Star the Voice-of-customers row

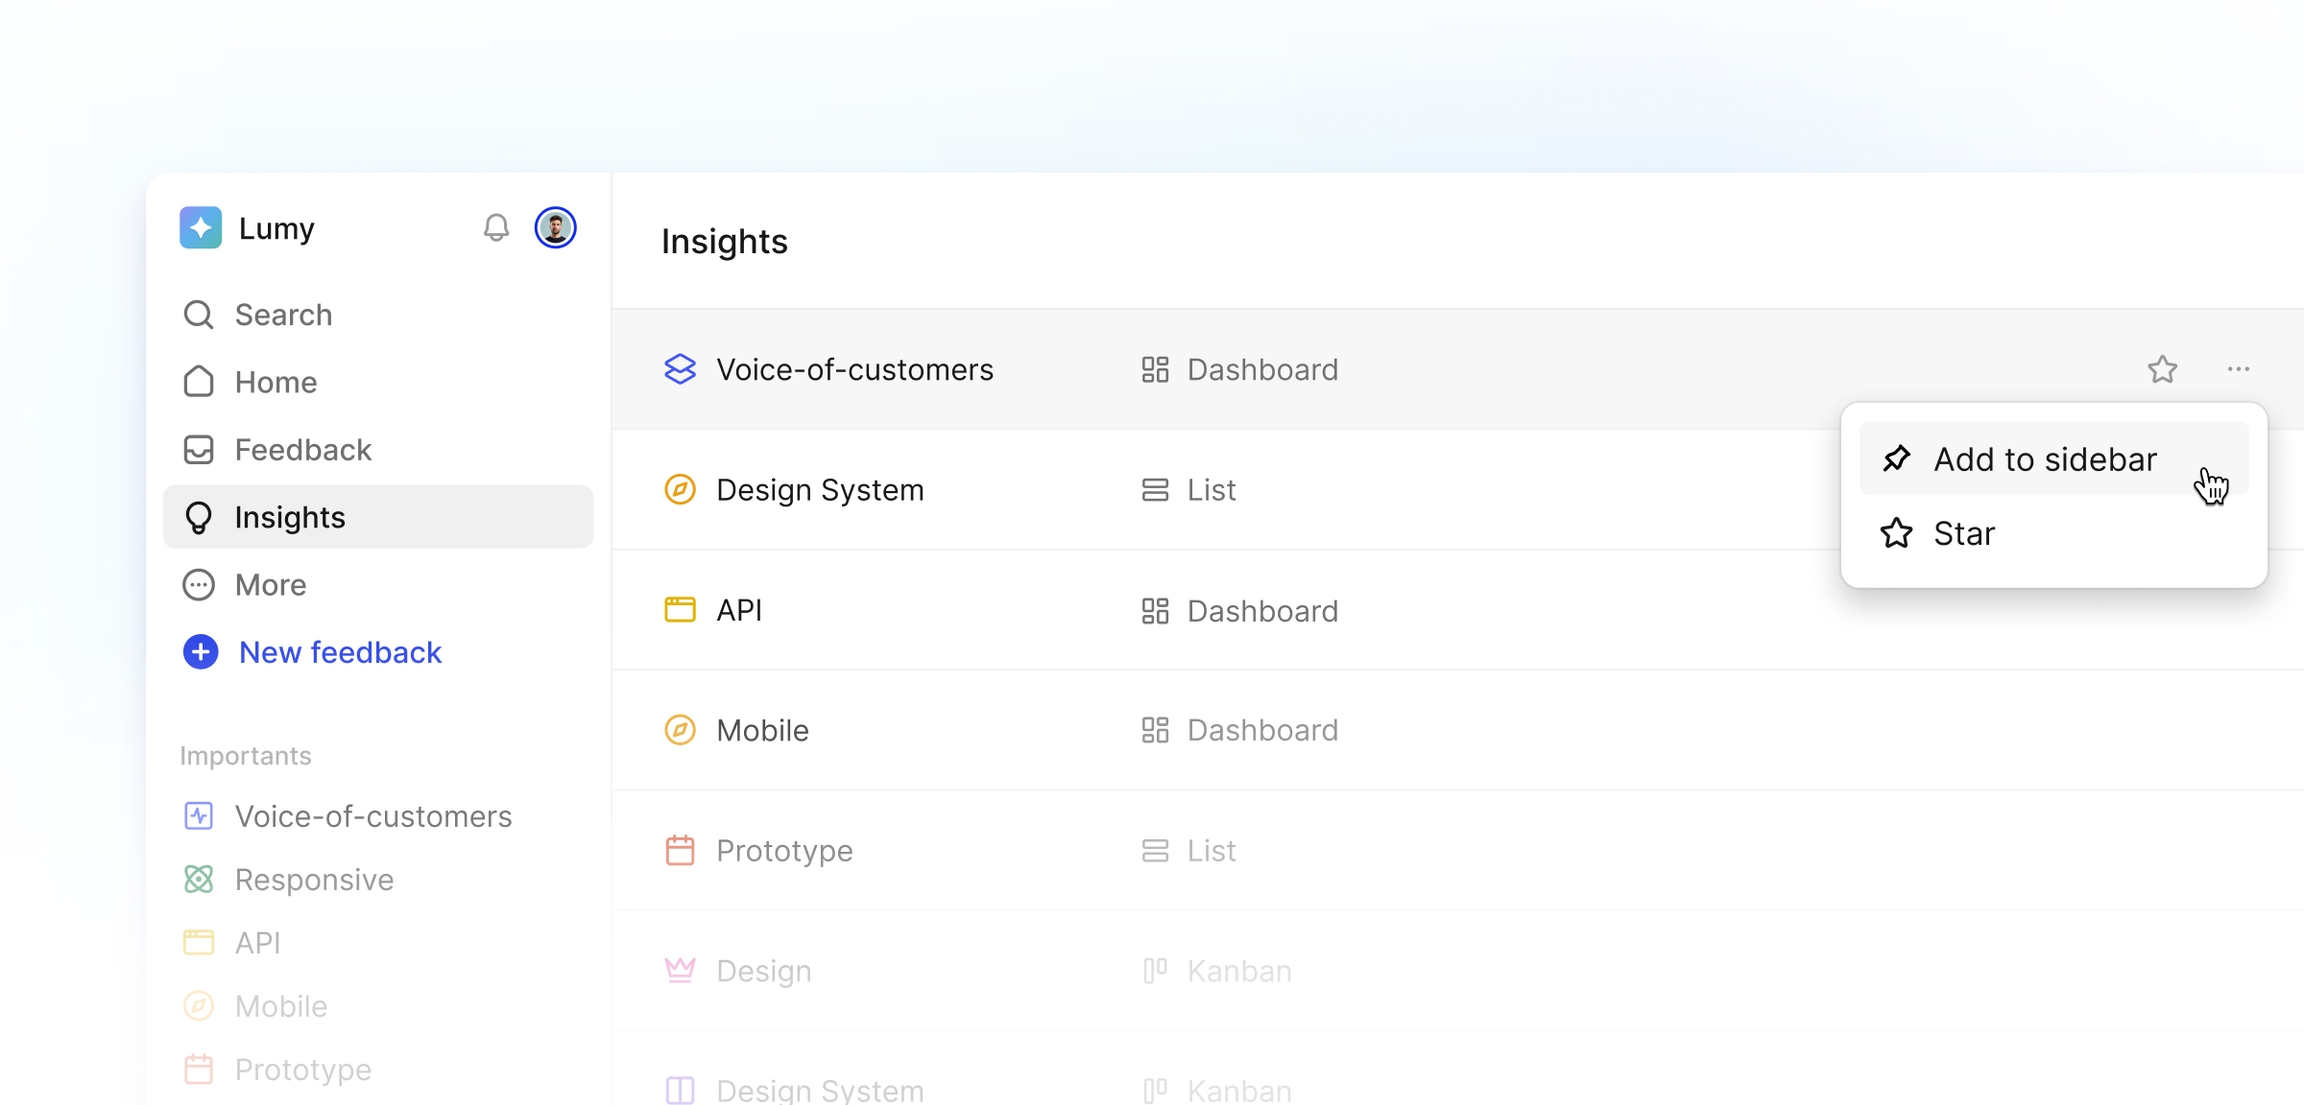2162,370
